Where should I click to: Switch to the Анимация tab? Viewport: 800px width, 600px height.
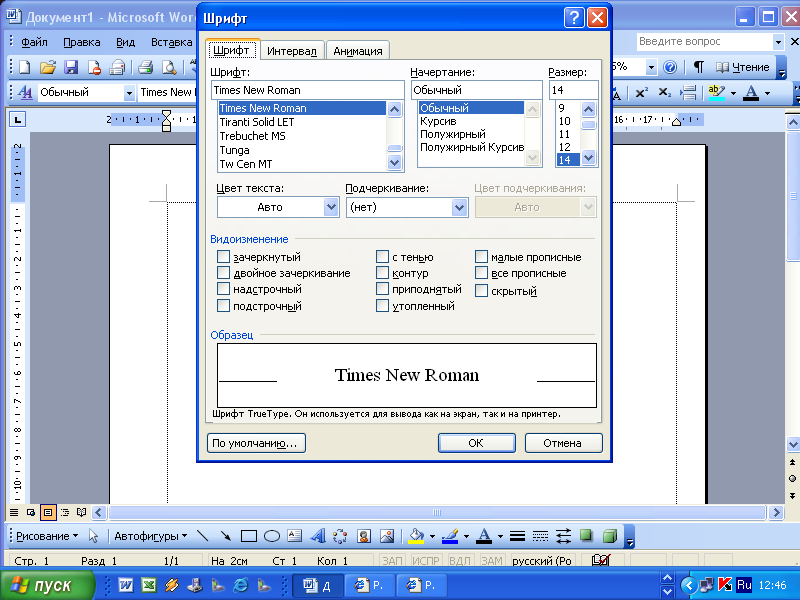(x=358, y=51)
